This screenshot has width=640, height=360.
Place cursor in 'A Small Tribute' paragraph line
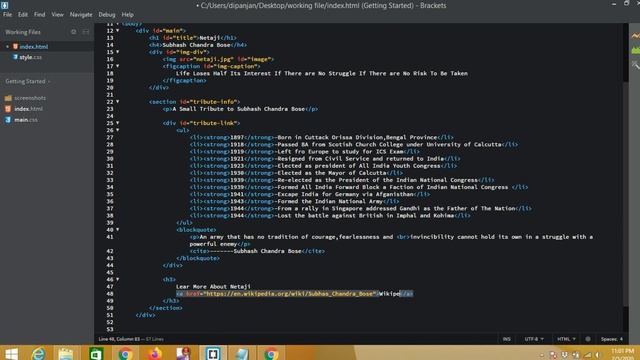[x=240, y=109]
